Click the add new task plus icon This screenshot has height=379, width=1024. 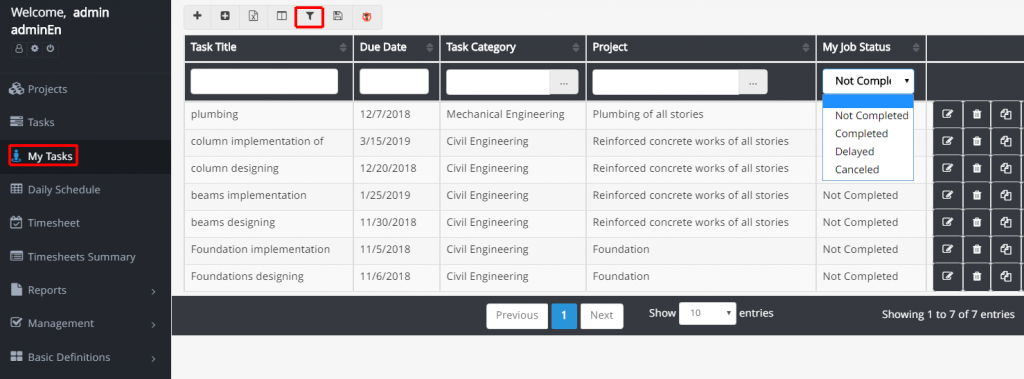(197, 16)
